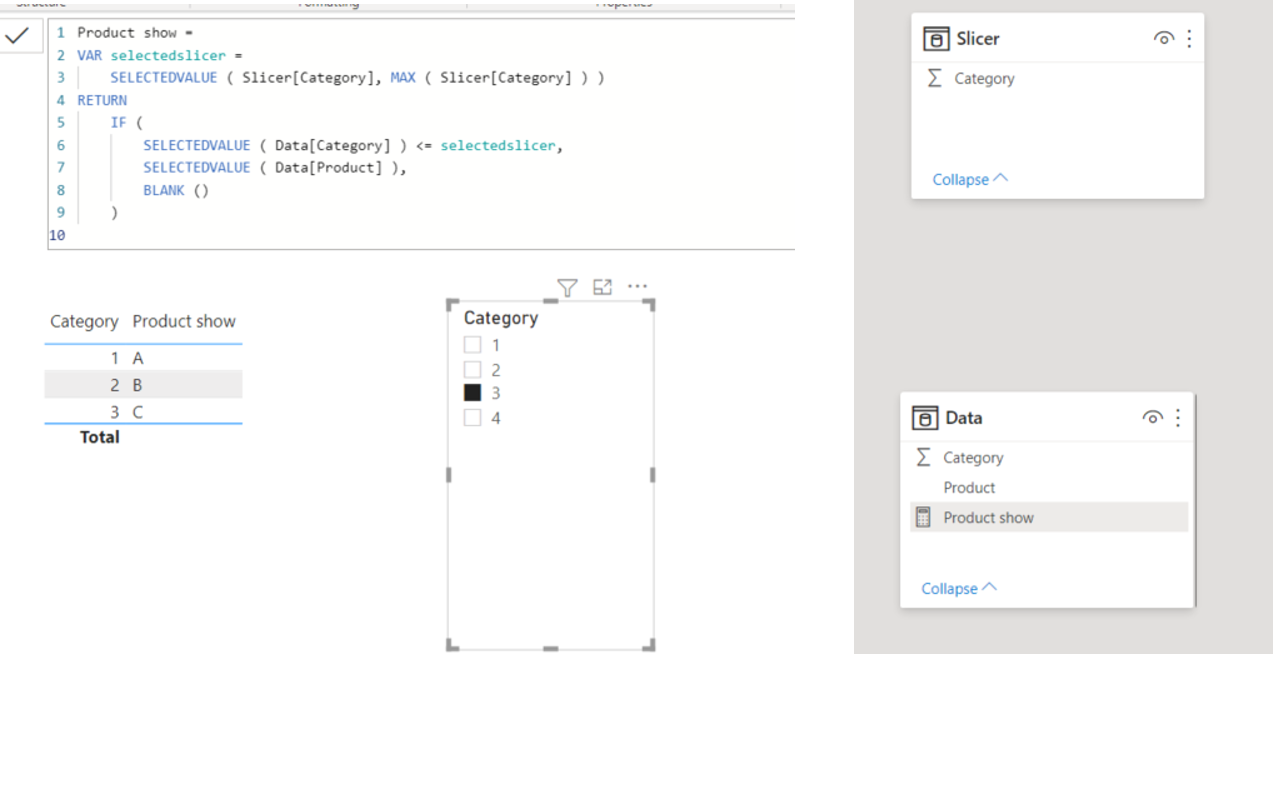Toggle visibility eye on Data table
The width and height of the screenshot is (1273, 806).
(x=1152, y=417)
